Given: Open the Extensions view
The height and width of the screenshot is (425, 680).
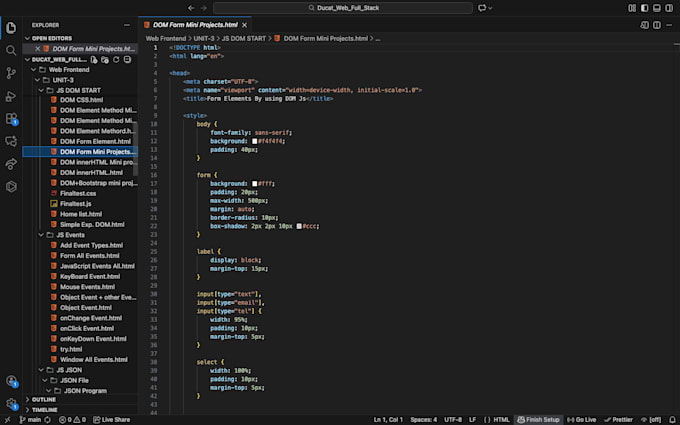Looking at the screenshot, I should [11, 118].
